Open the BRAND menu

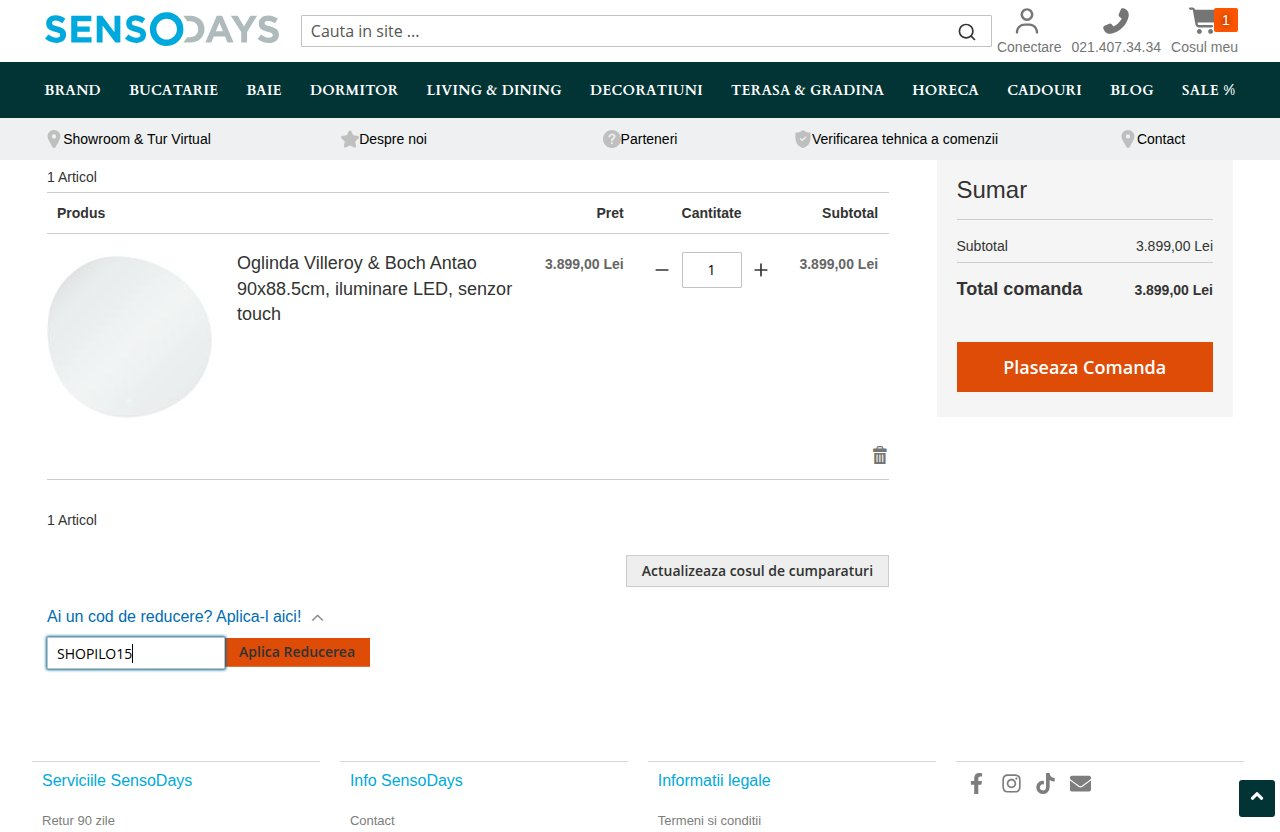click(73, 90)
